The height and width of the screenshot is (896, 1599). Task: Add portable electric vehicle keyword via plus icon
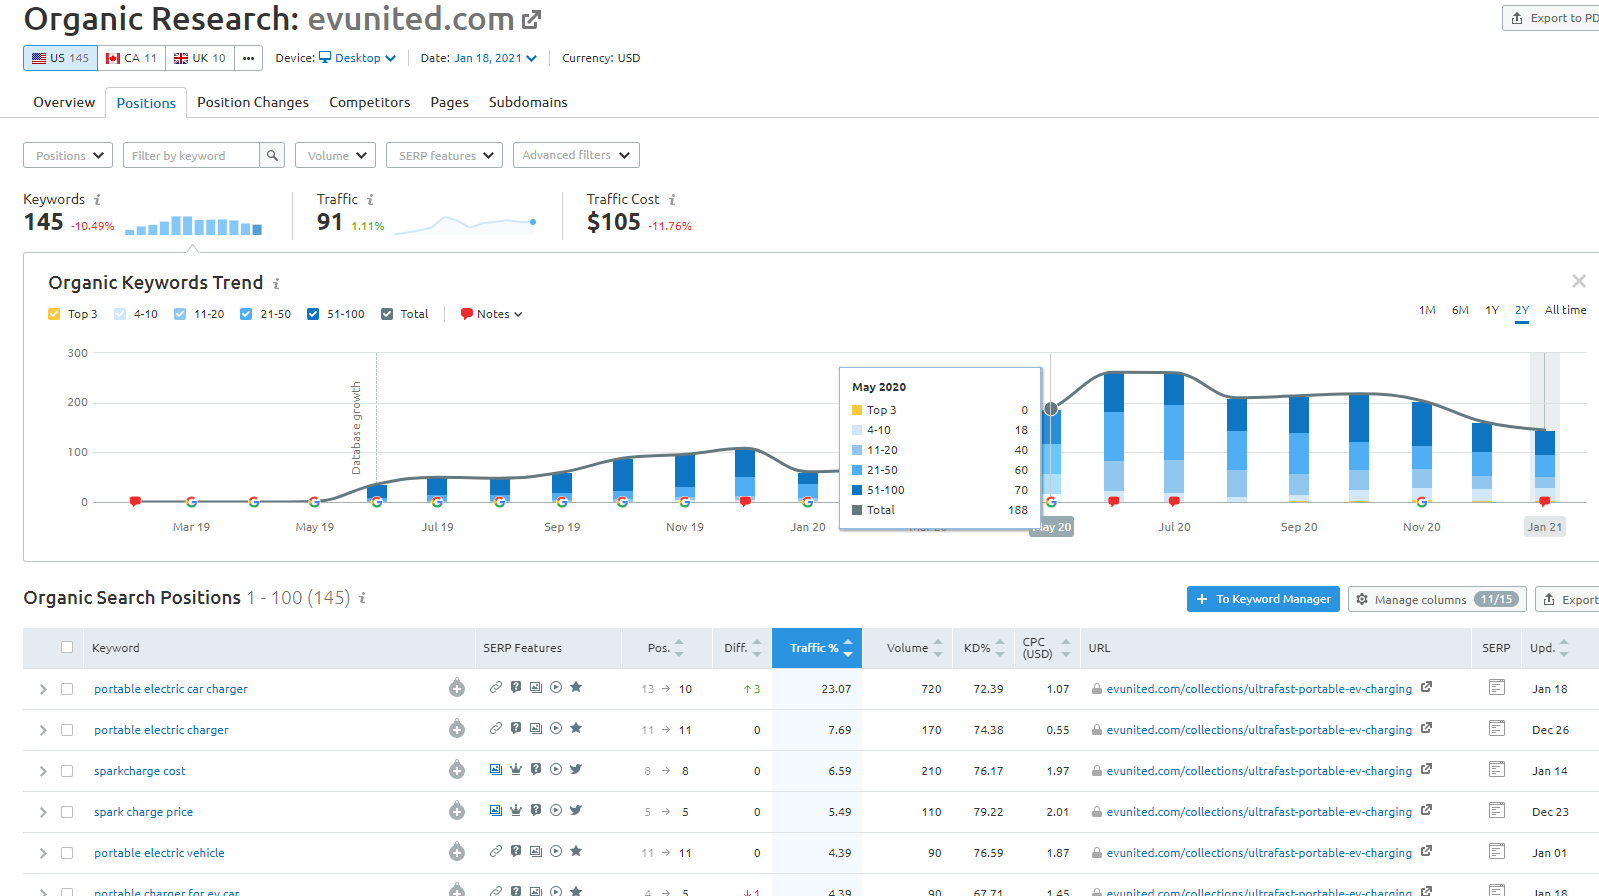click(457, 852)
